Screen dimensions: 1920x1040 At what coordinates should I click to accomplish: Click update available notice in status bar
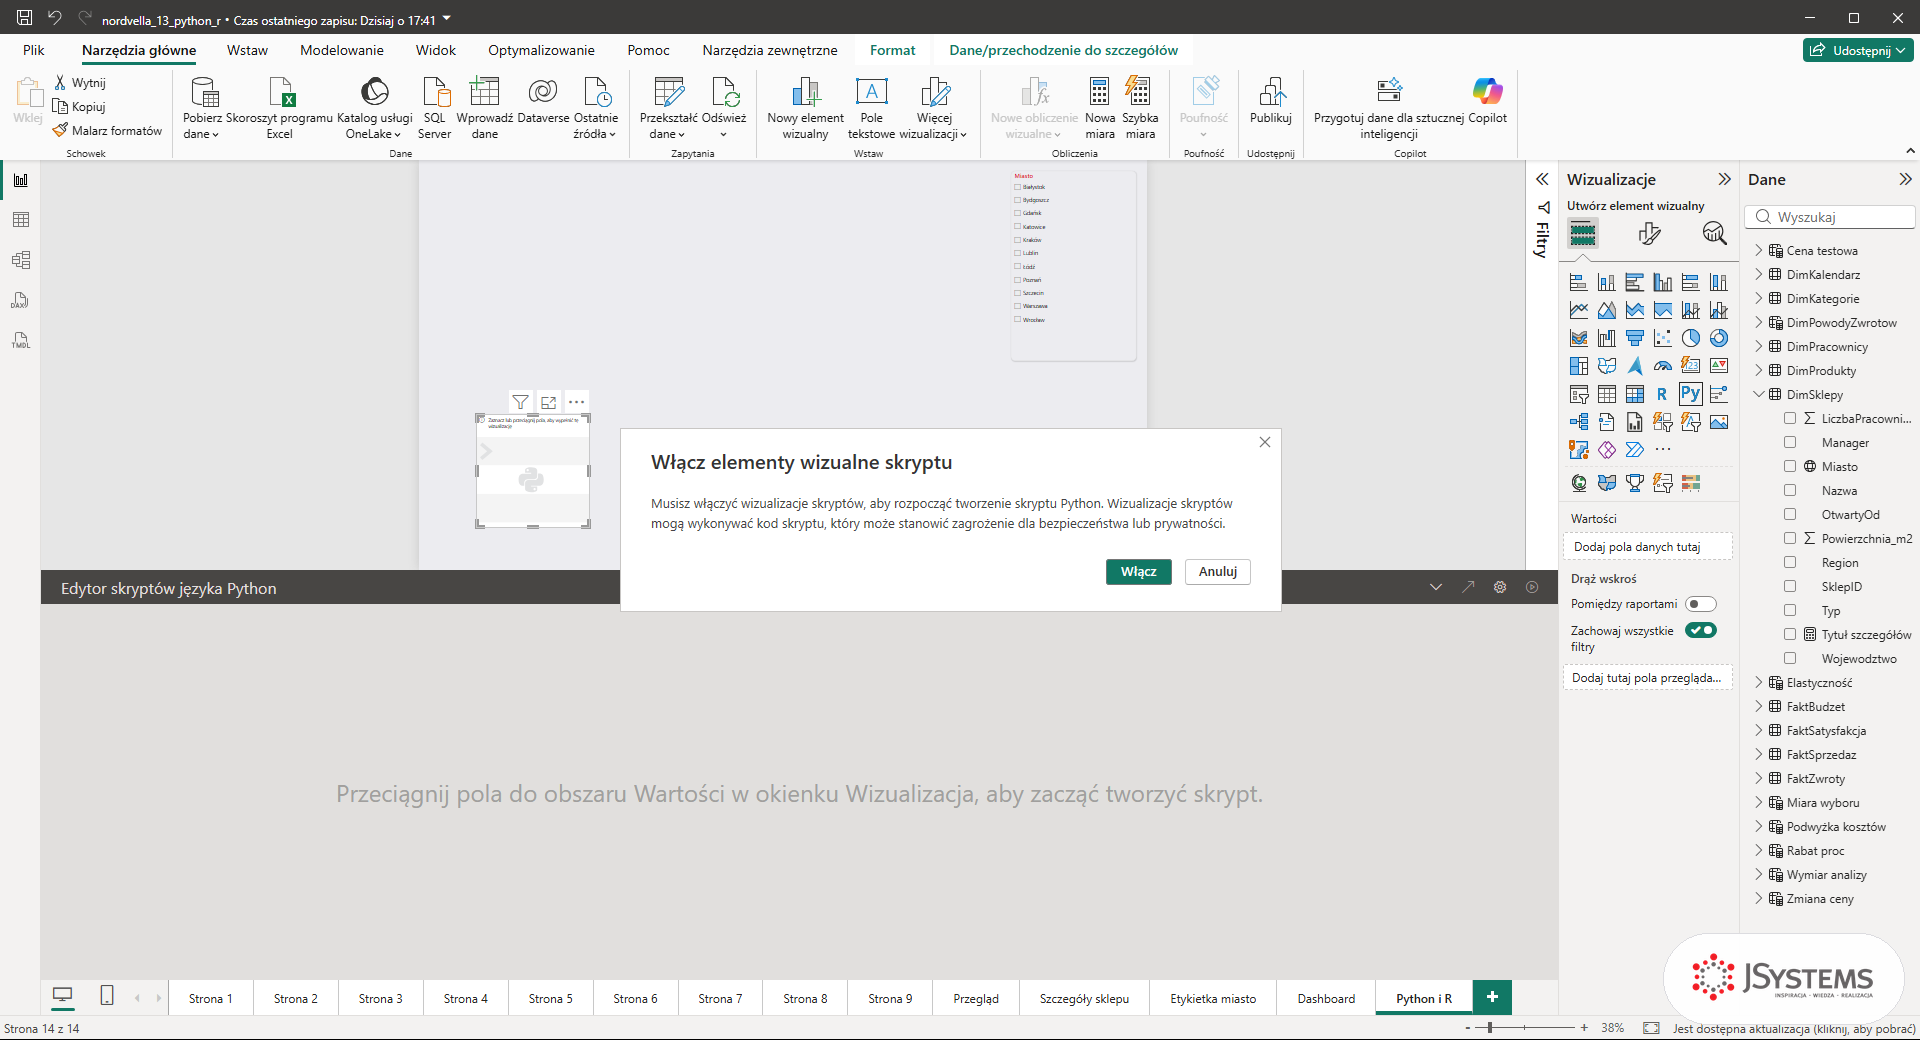pos(1793,1028)
